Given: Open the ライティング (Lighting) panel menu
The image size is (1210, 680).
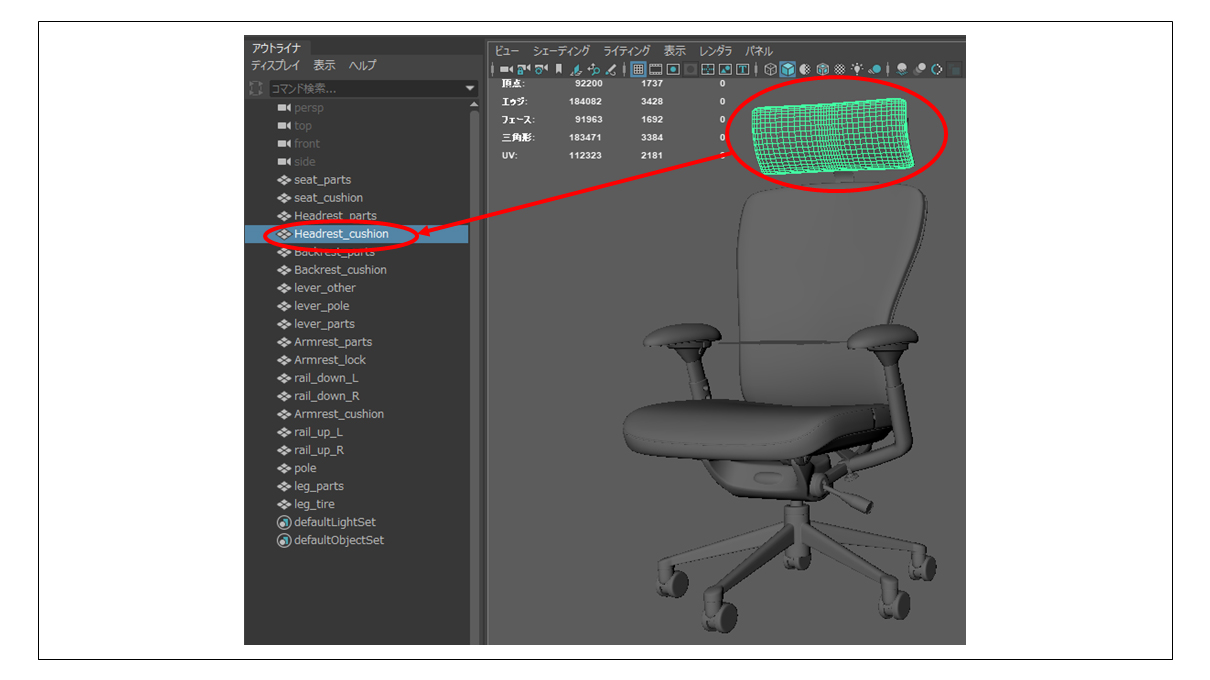Looking at the screenshot, I should pos(626,50).
